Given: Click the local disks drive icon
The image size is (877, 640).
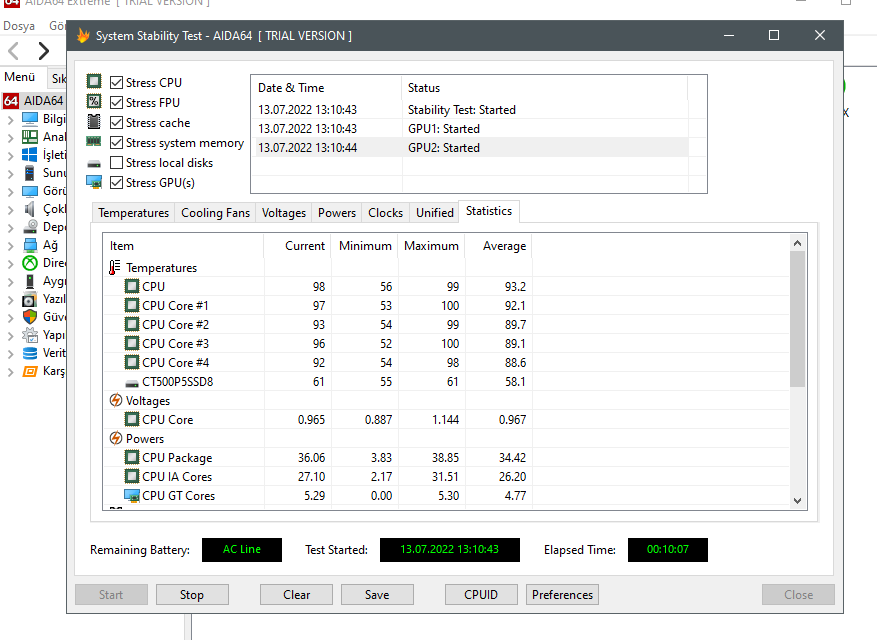Looking at the screenshot, I should [94, 164].
